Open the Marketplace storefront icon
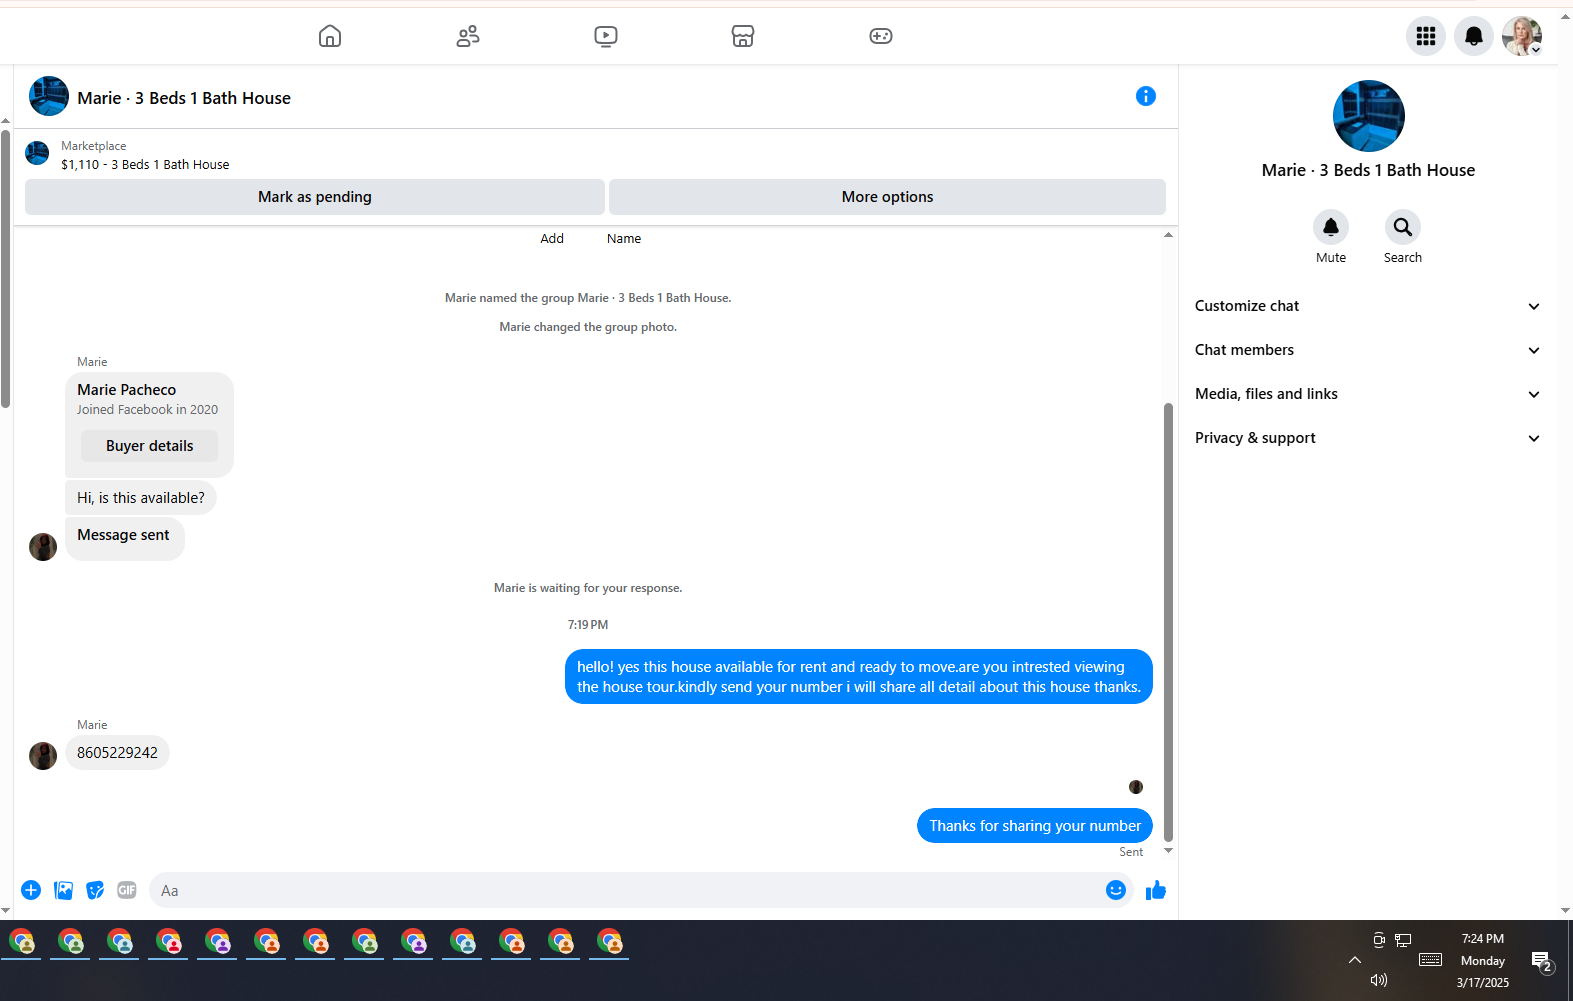1573x1001 pixels. pyautogui.click(x=743, y=36)
